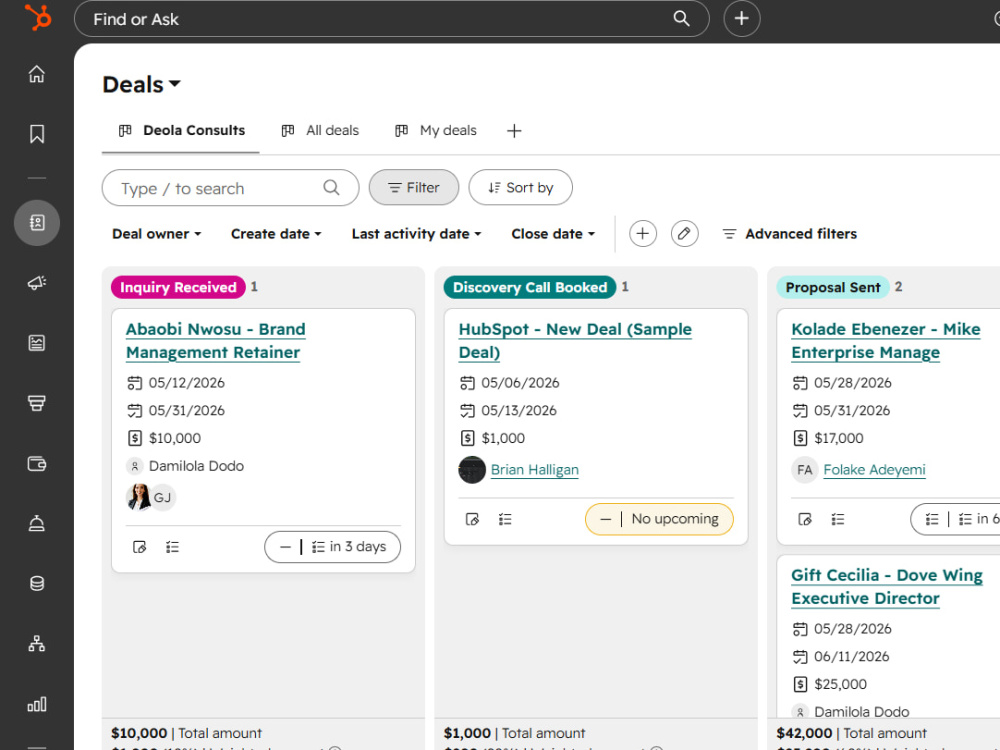Click $42,000 Total amount in Proposal Sent
The width and height of the screenshot is (1000, 750).
click(852, 733)
